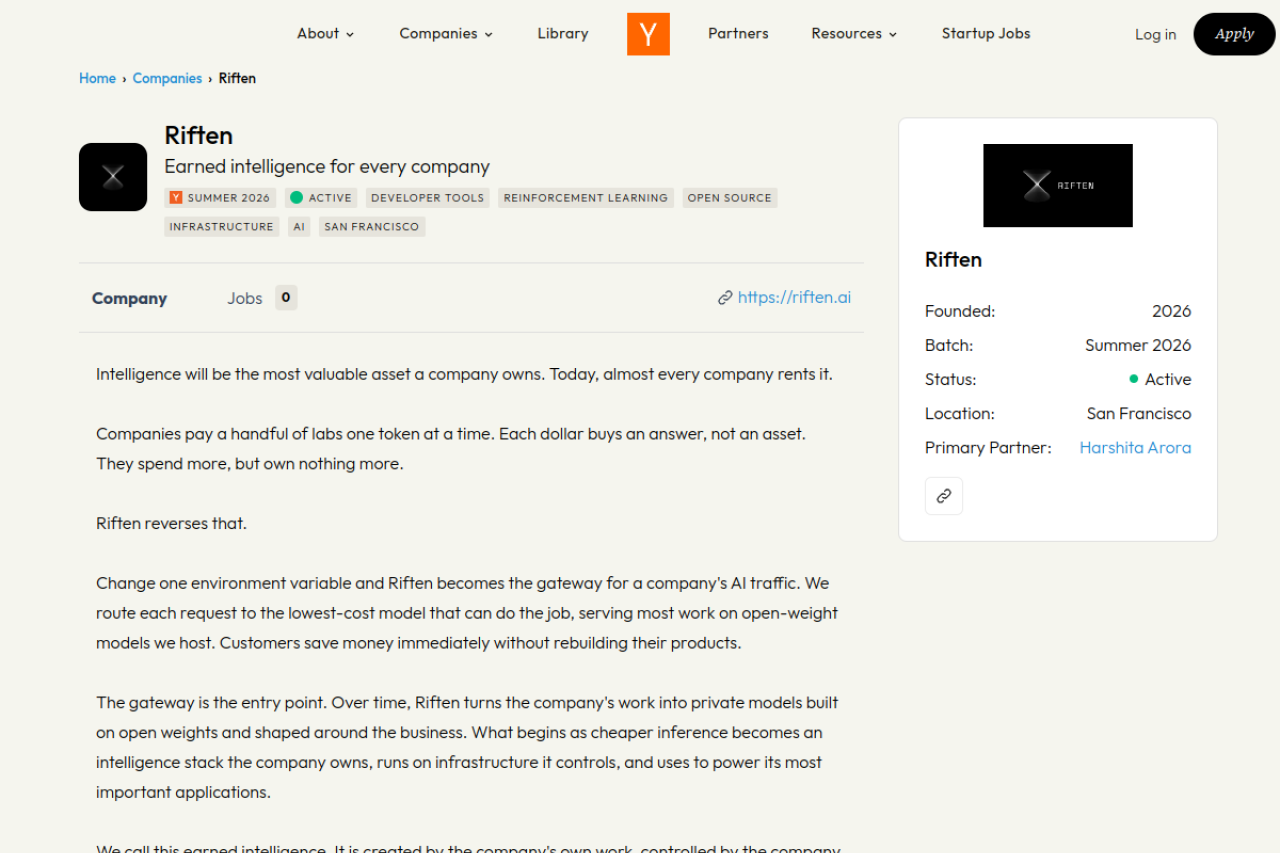
Task: Click the Riften company heading
Action: tap(199, 136)
